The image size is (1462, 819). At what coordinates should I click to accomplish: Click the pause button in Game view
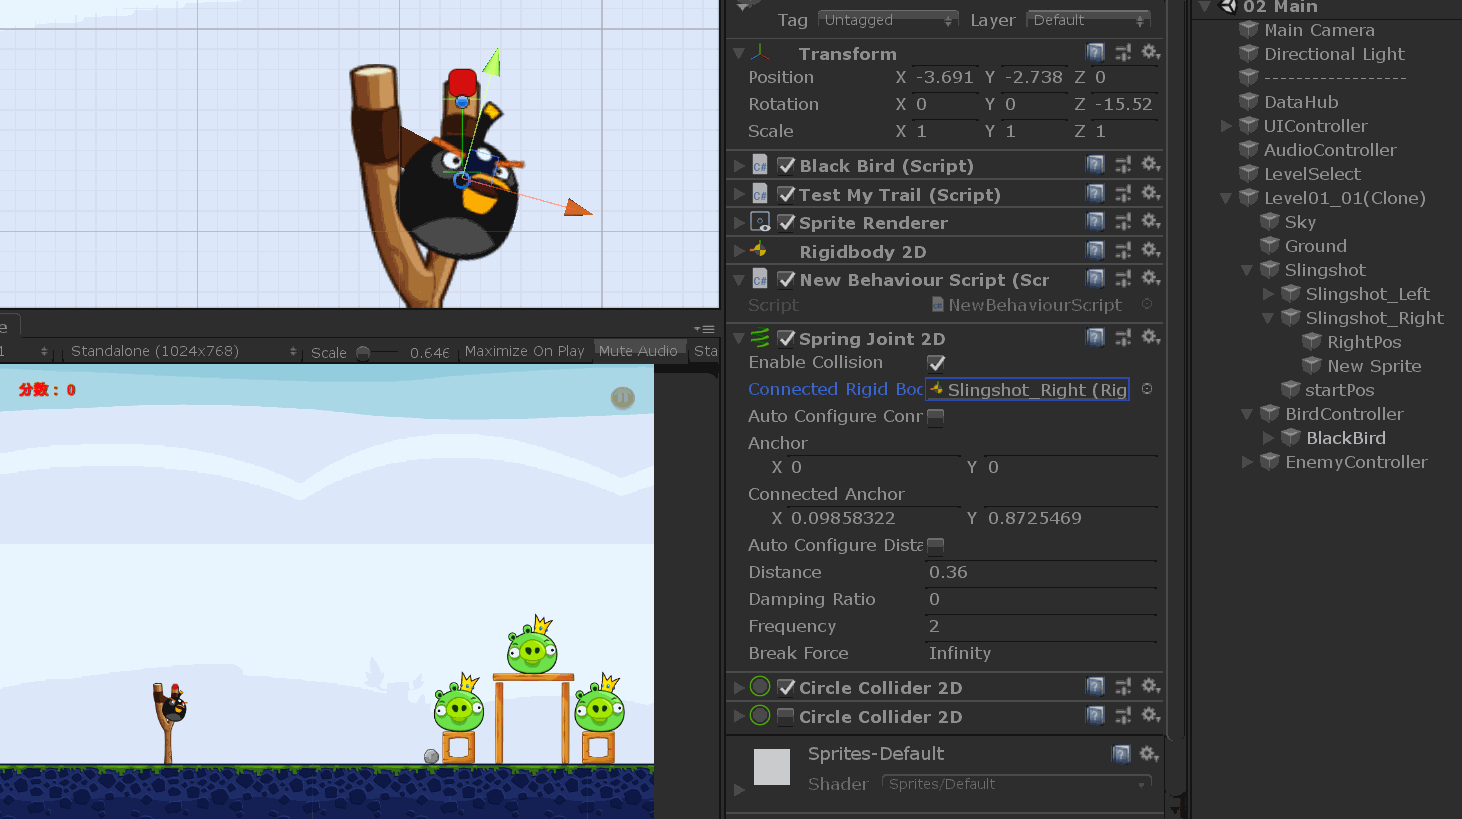pyautogui.click(x=623, y=398)
